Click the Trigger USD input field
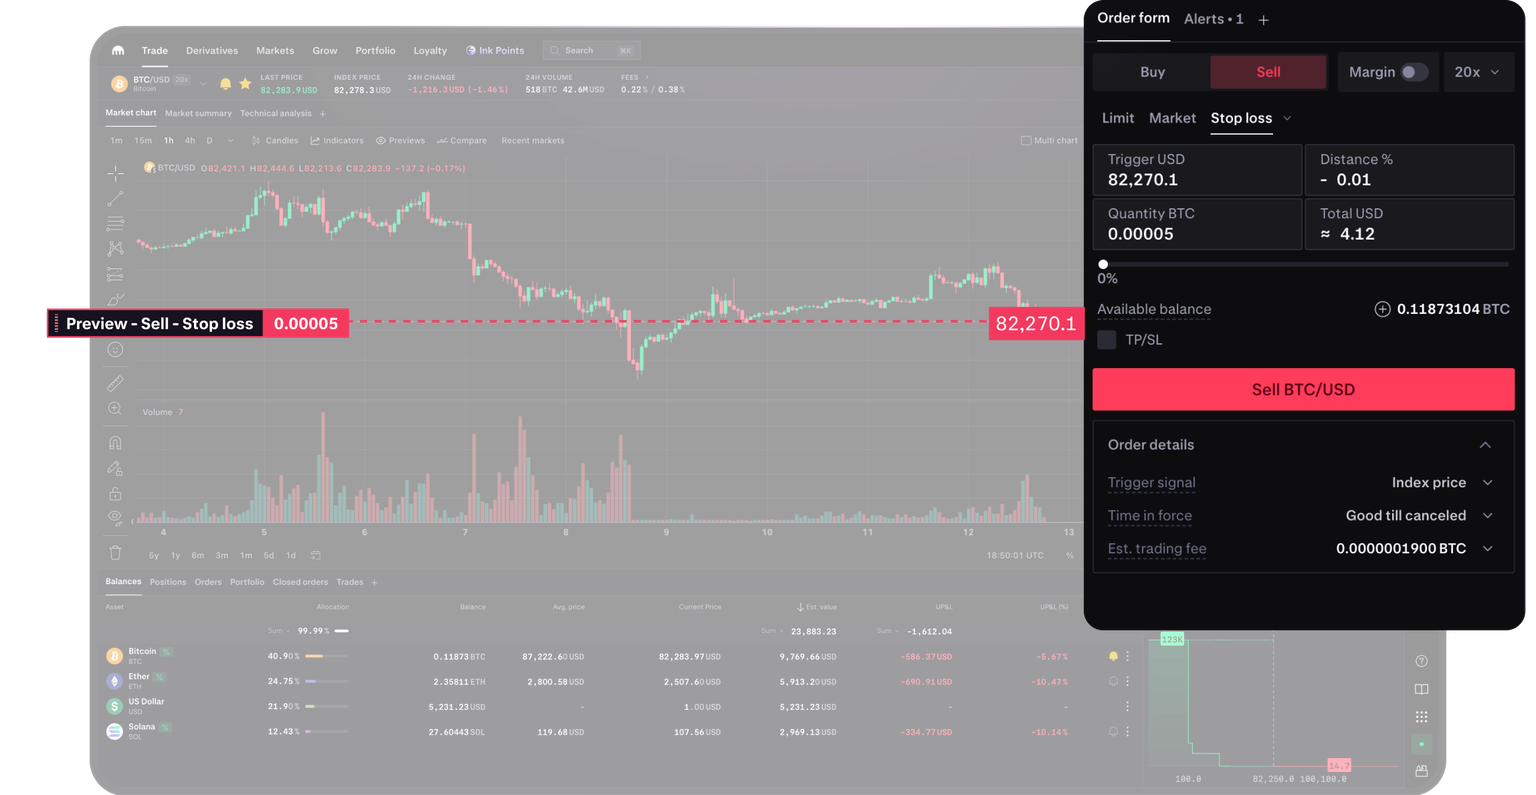This screenshot has height=795, width=1536. [x=1197, y=170]
